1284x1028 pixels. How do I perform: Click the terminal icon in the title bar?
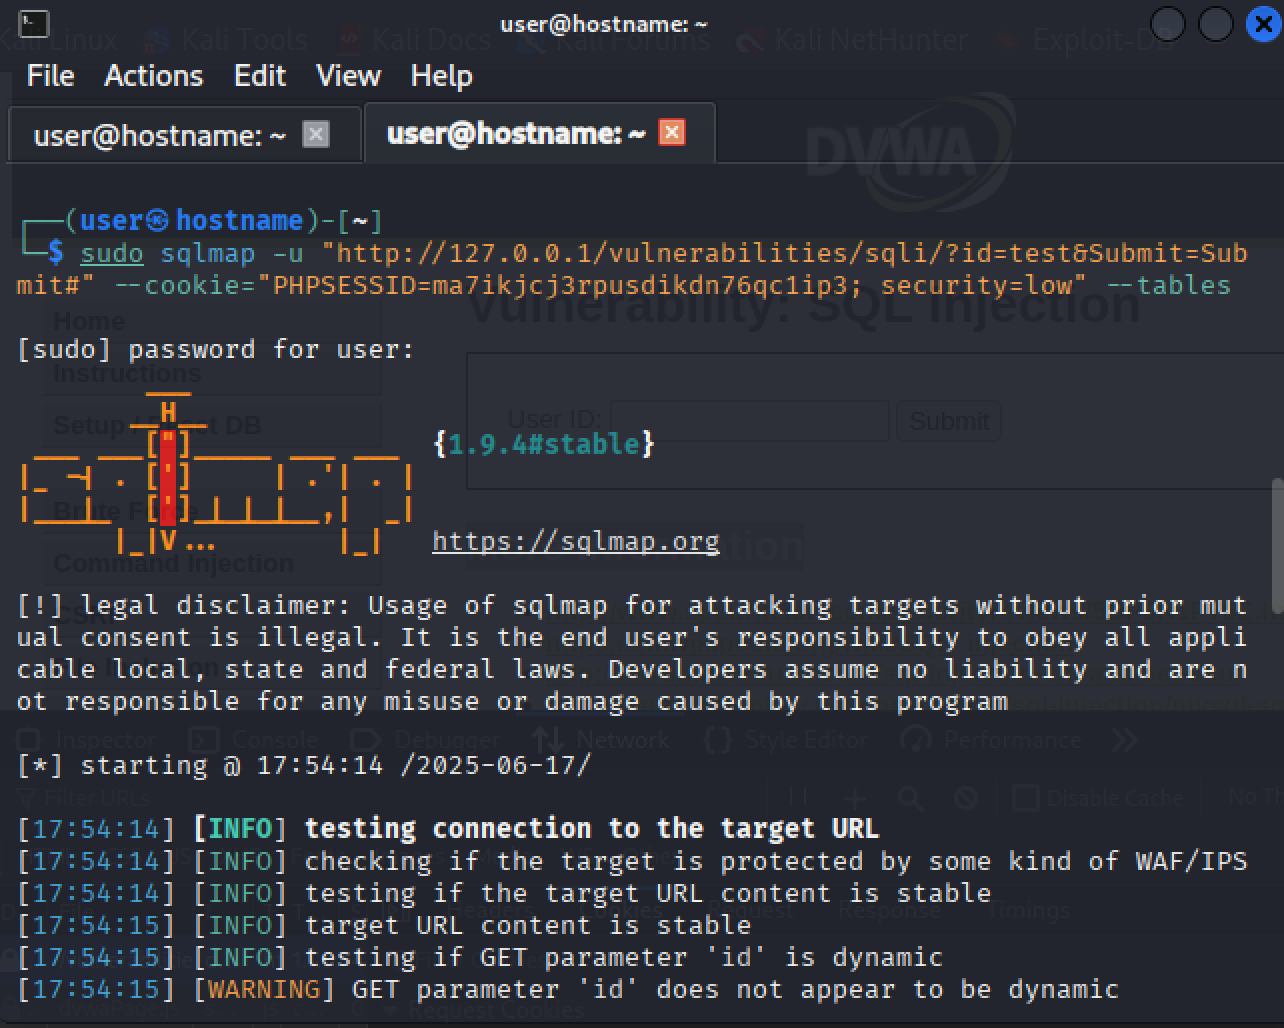click(x=33, y=23)
